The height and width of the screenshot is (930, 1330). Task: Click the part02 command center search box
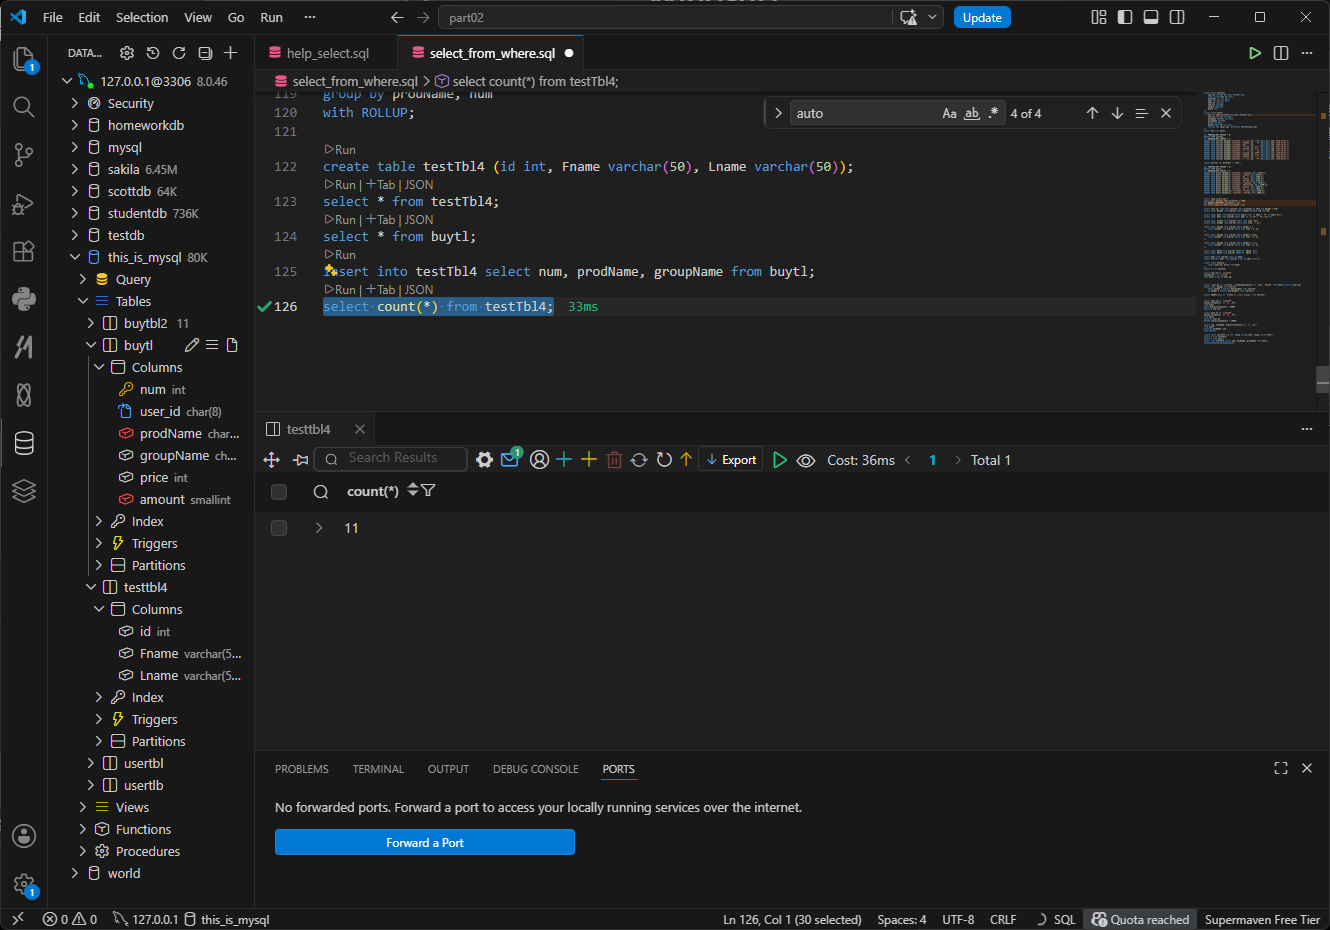tap(665, 17)
